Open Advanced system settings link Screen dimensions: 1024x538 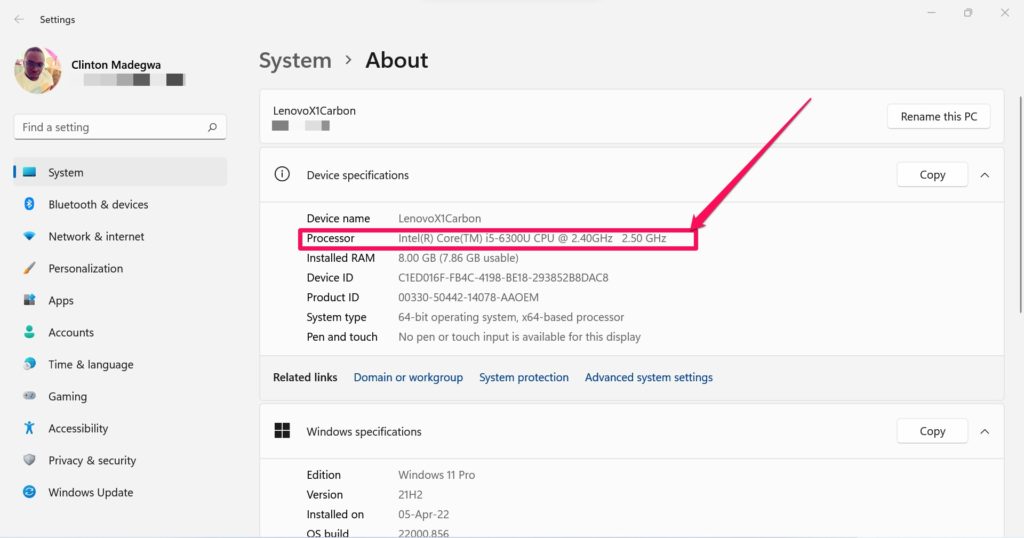(x=648, y=377)
